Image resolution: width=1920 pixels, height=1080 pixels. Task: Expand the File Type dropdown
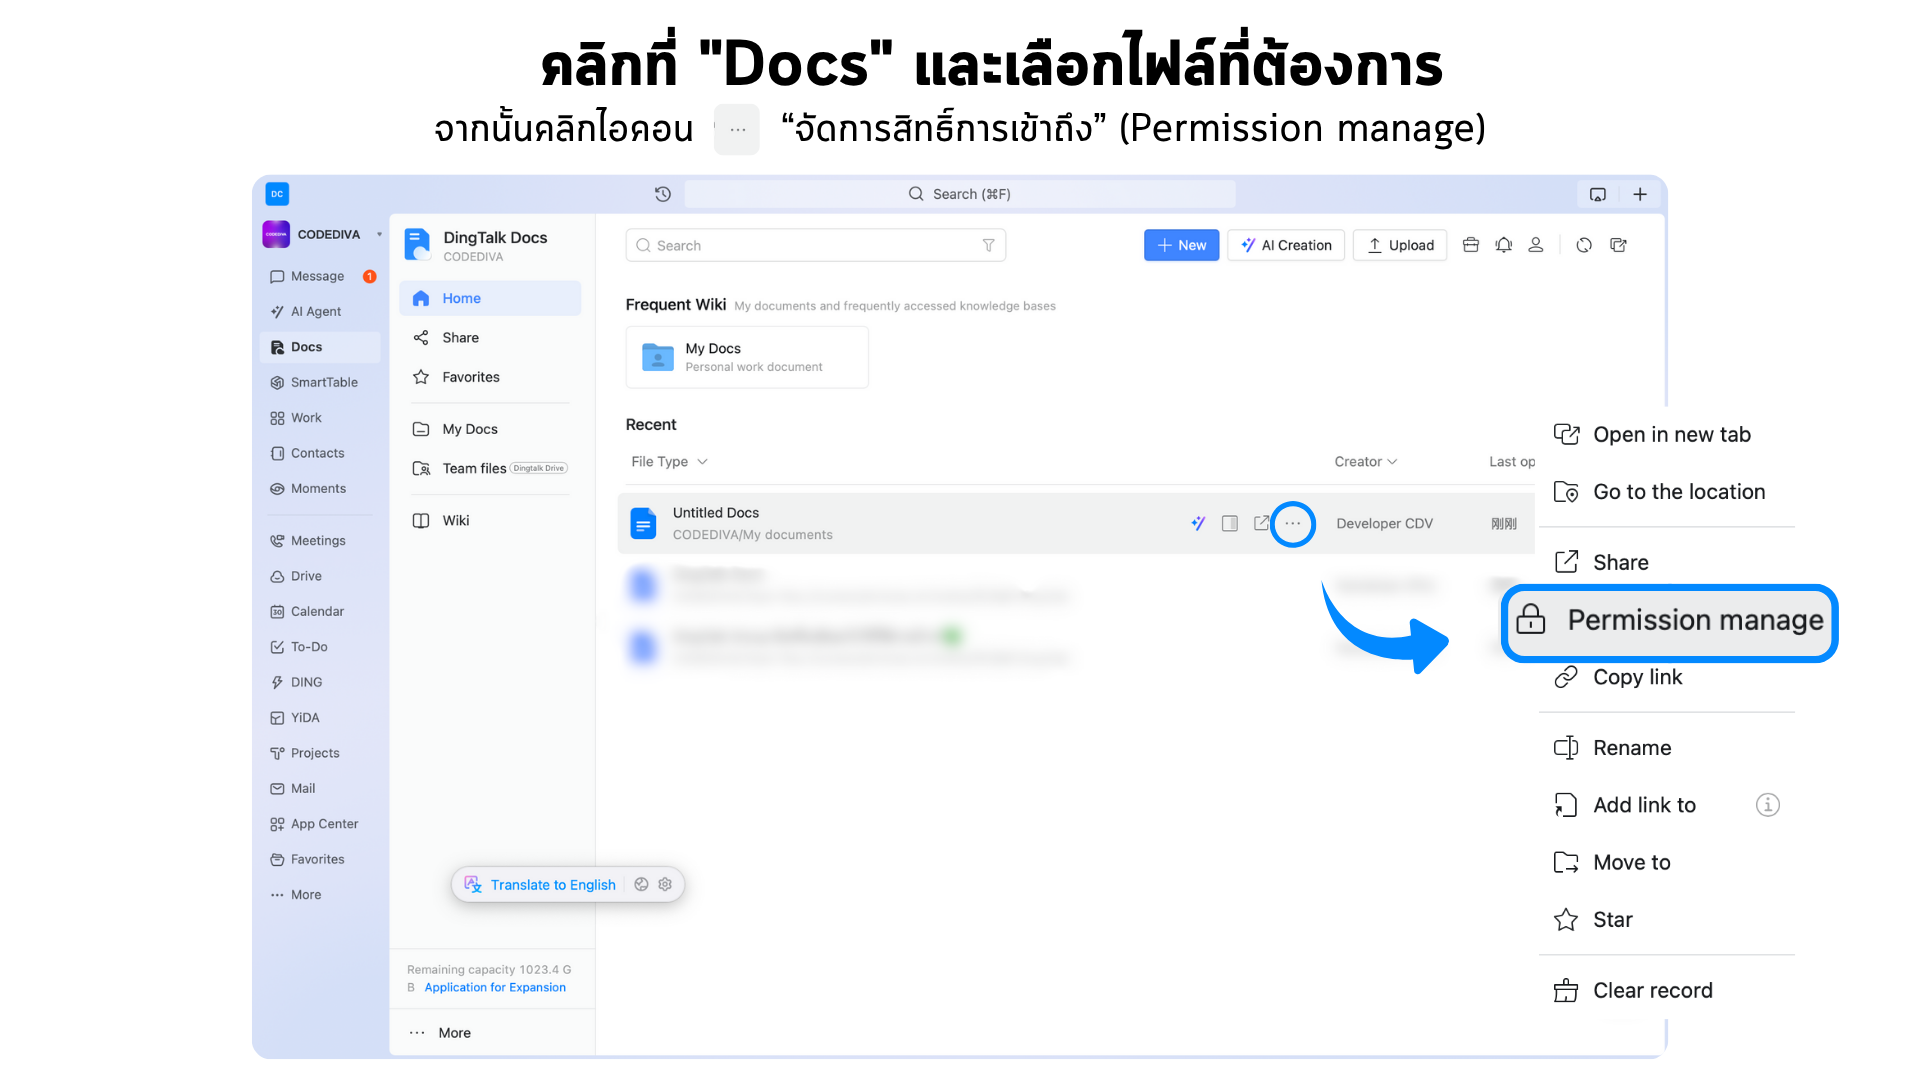point(669,461)
